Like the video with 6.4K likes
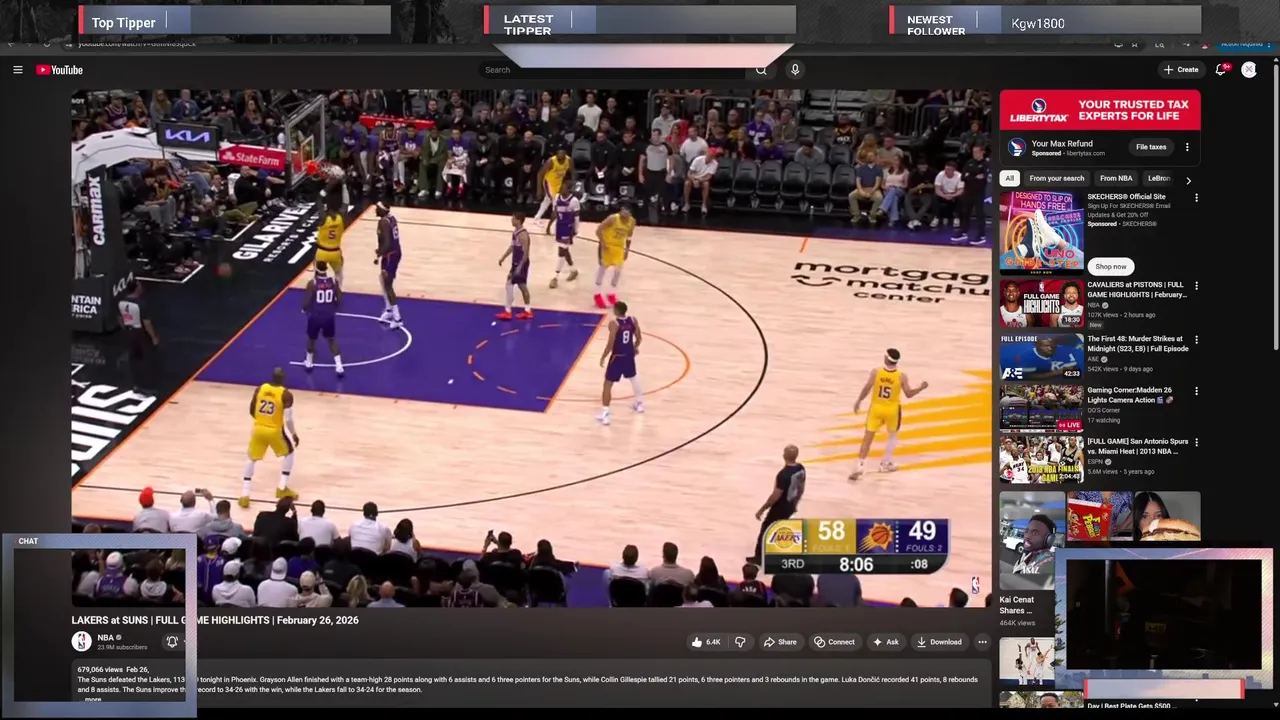The image size is (1280, 720). click(706, 642)
